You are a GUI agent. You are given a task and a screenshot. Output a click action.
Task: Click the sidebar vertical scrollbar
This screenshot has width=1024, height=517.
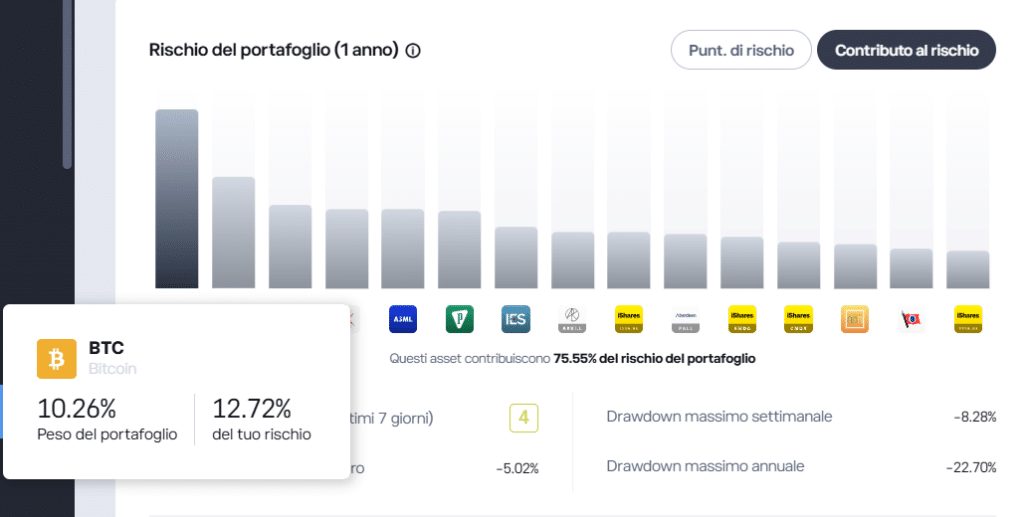(67, 85)
